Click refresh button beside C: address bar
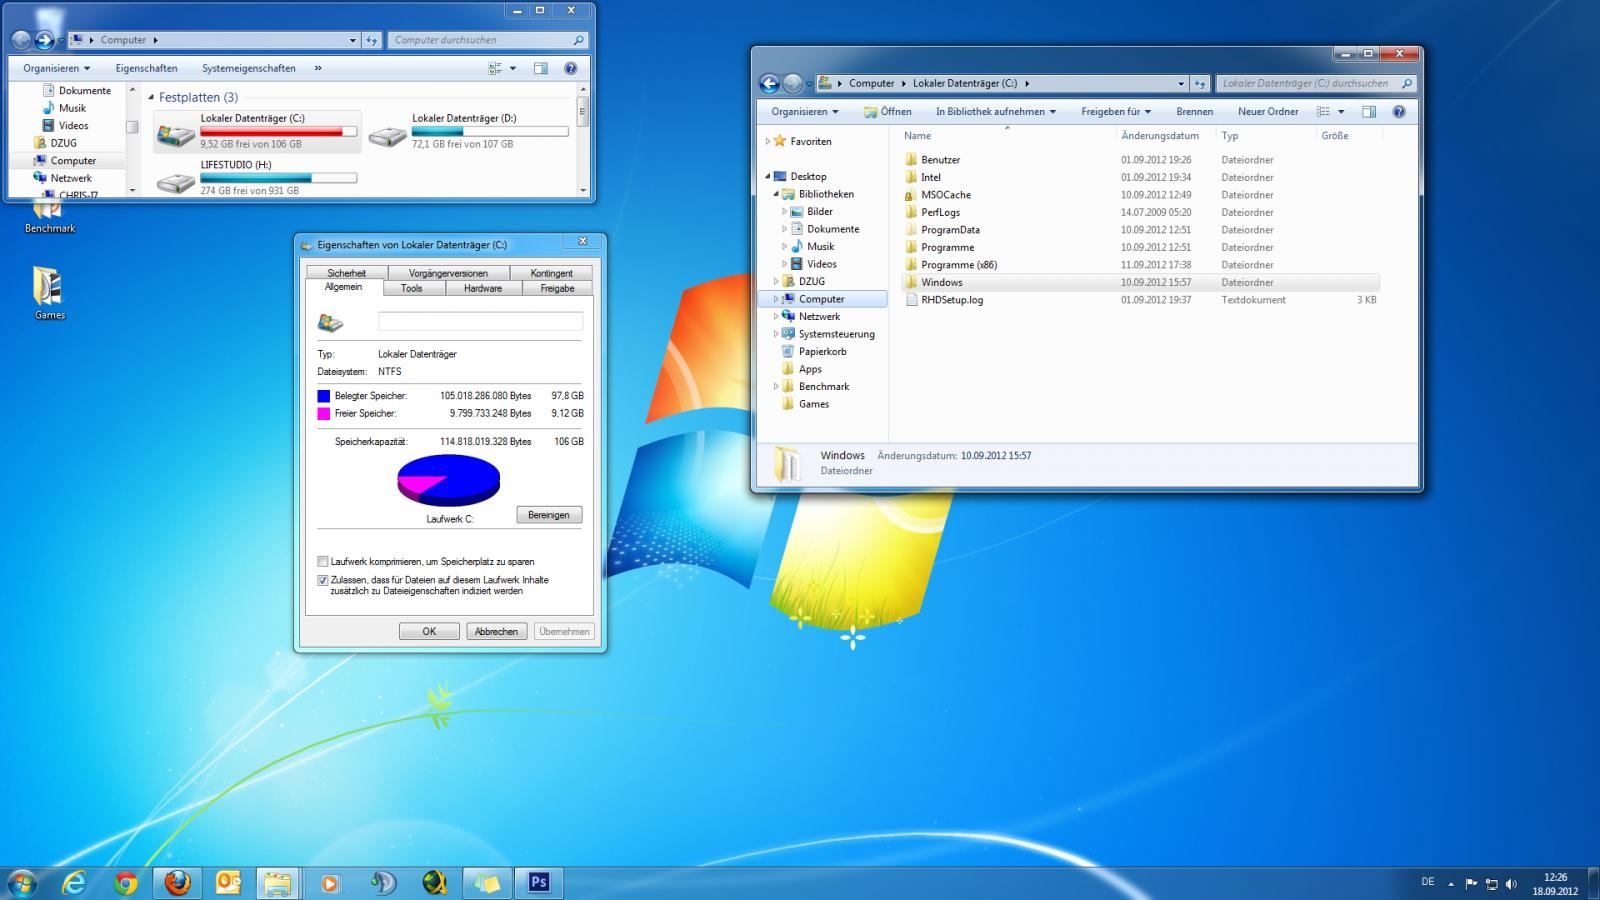The image size is (1600, 900). 1200,84
